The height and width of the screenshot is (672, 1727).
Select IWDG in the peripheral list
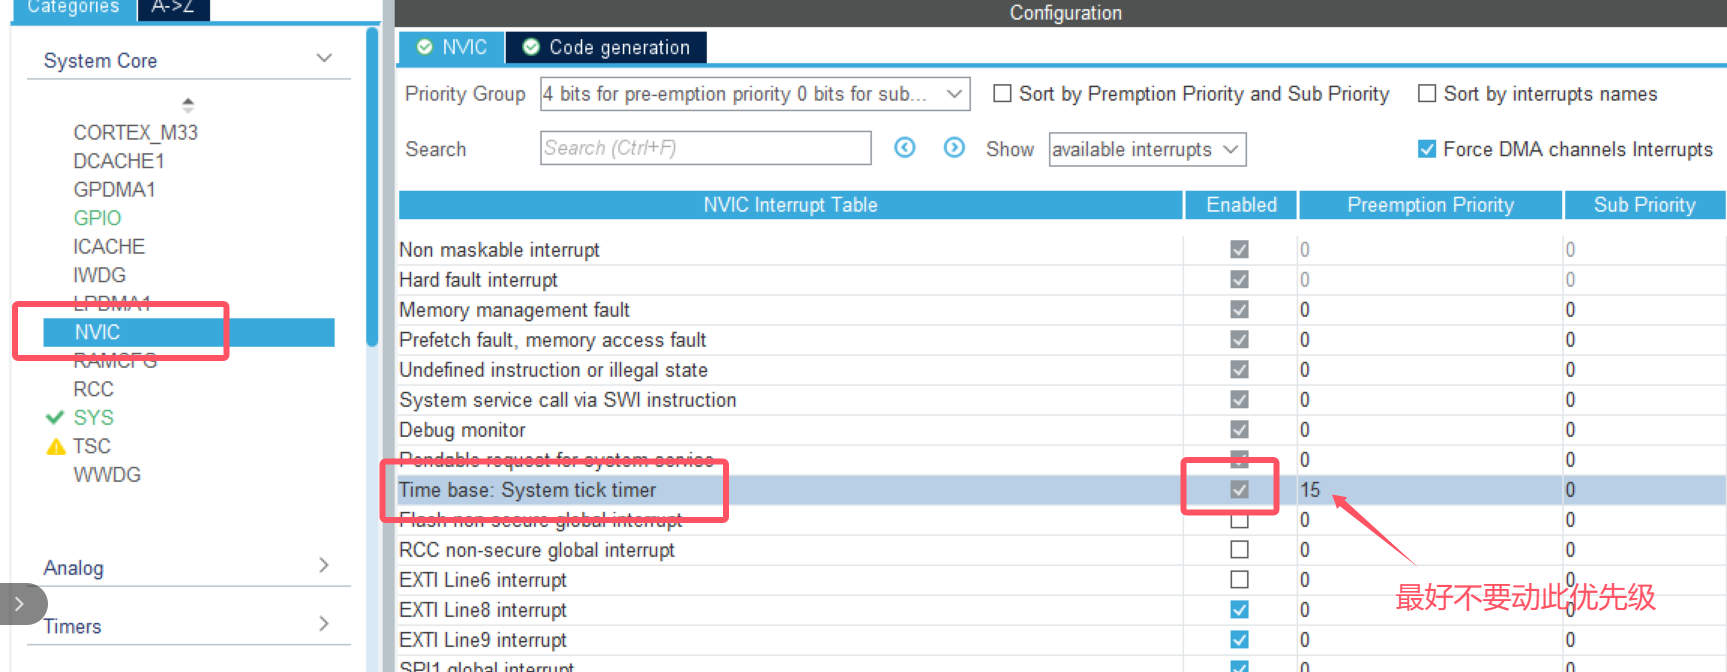point(99,275)
